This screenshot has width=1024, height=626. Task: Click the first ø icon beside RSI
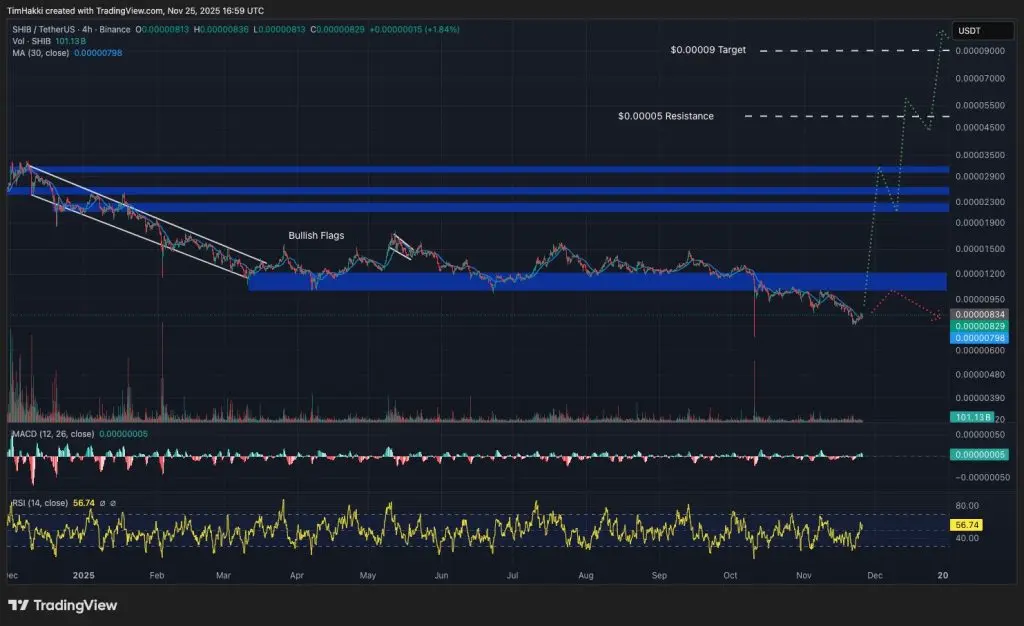tap(103, 502)
